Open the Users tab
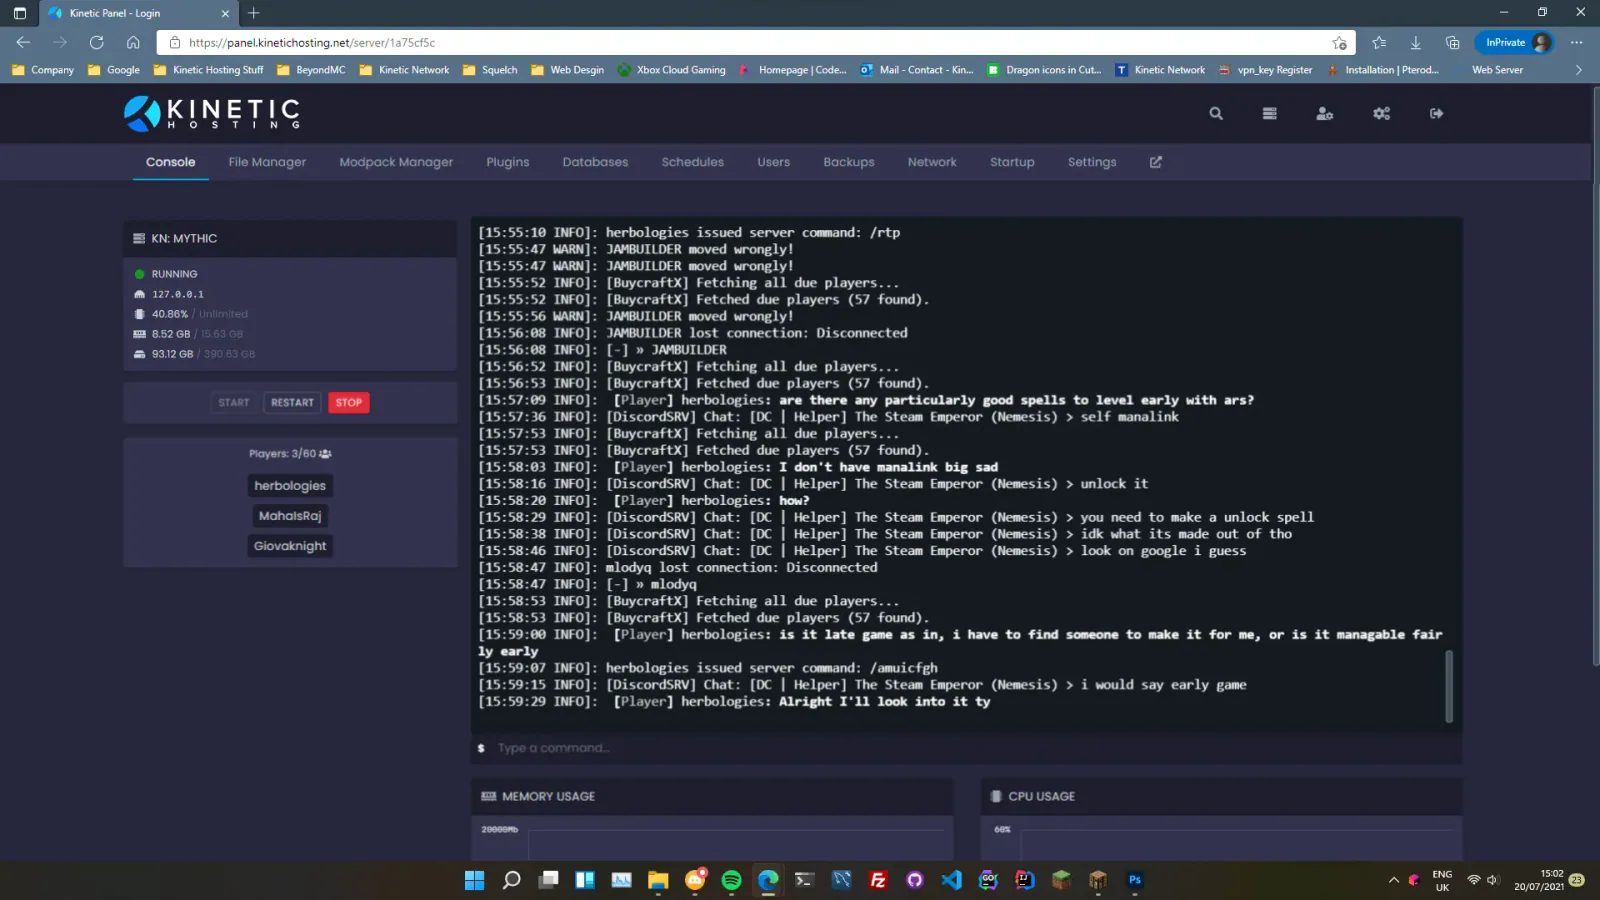This screenshot has height=900, width=1600. (x=773, y=162)
